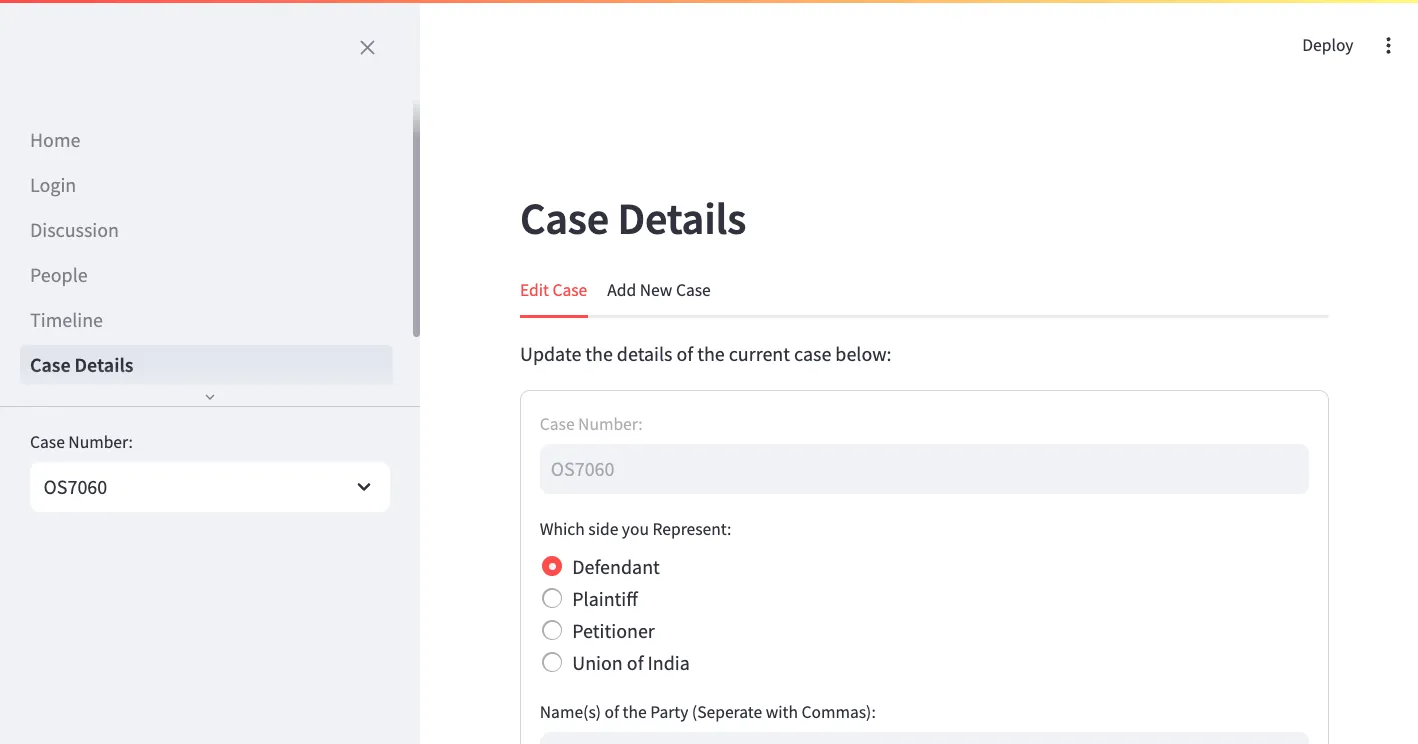Image resolution: width=1418 pixels, height=744 pixels.
Task: Click the 'Name(s) of the Party' label
Action: [708, 712]
